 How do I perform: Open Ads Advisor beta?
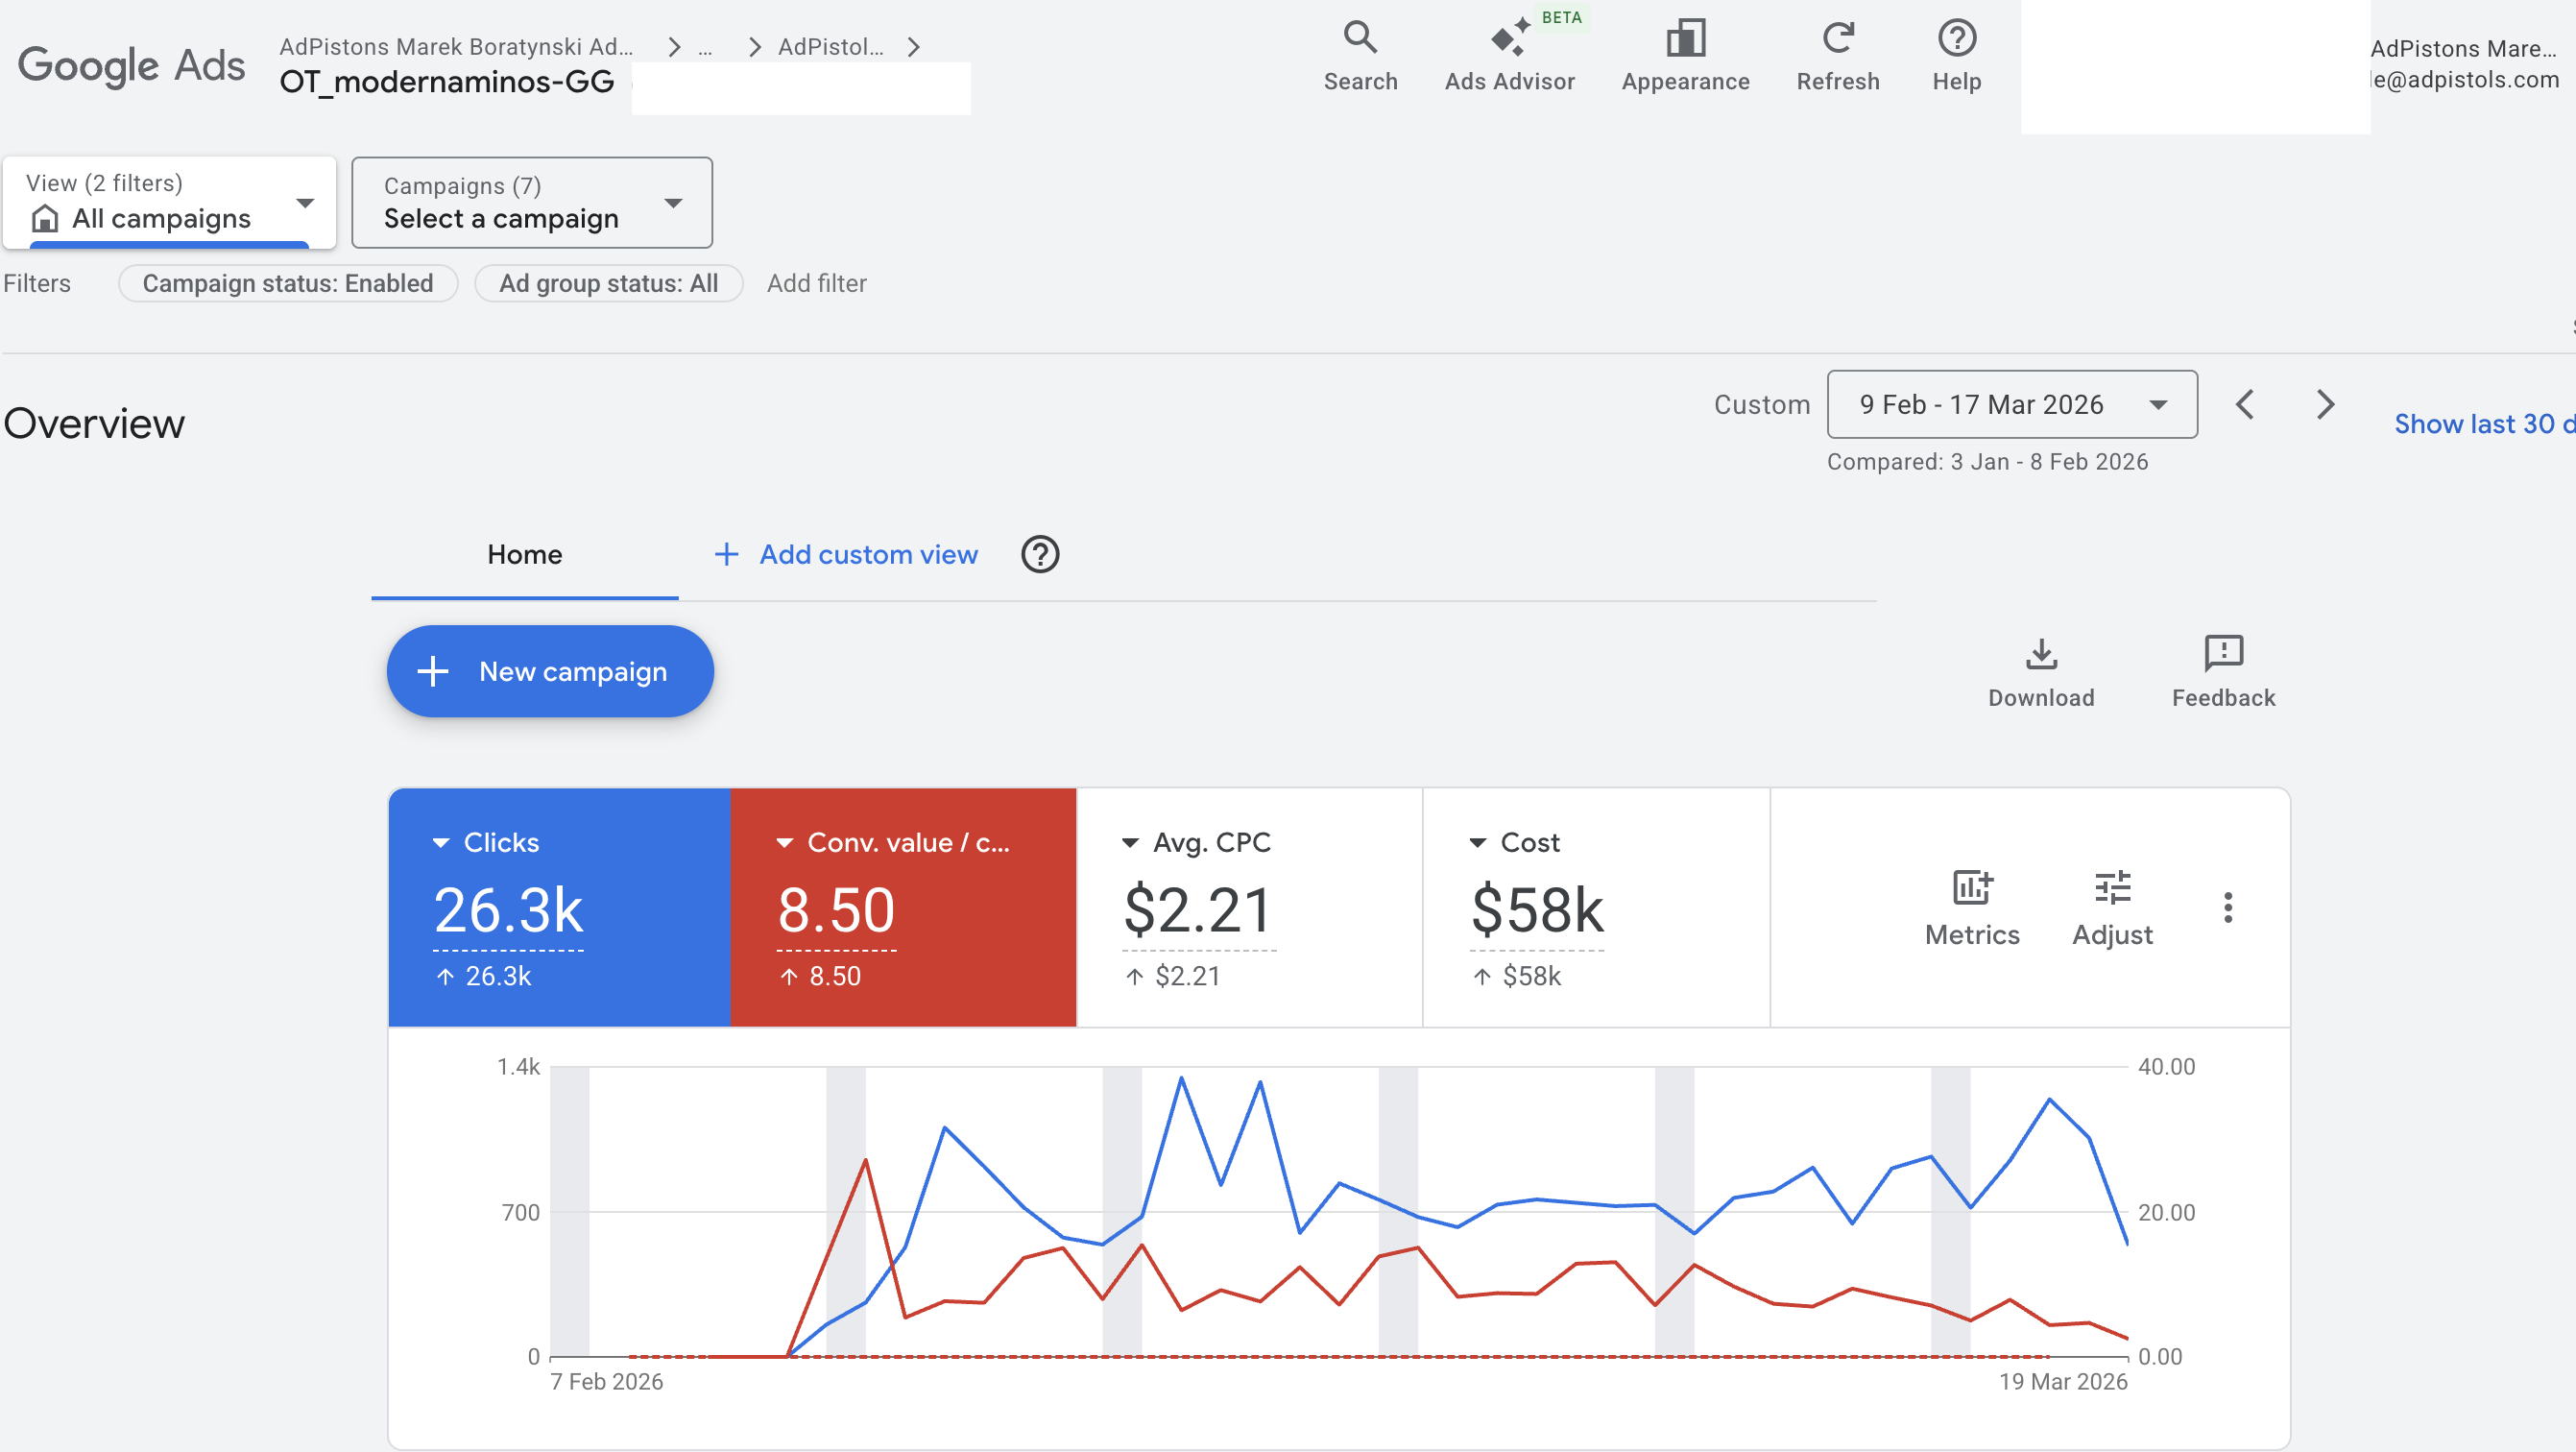pos(1509,56)
